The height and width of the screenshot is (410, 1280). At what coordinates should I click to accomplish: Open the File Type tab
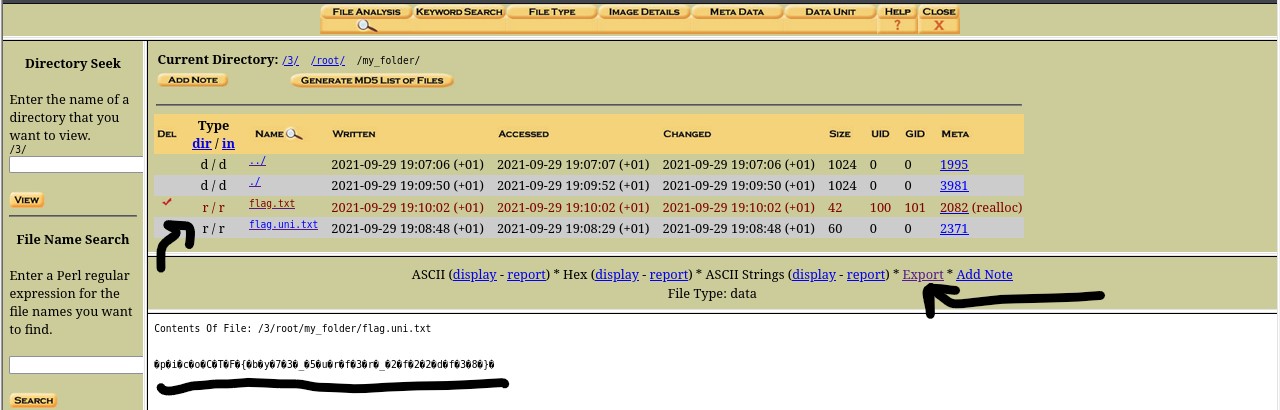pos(552,12)
